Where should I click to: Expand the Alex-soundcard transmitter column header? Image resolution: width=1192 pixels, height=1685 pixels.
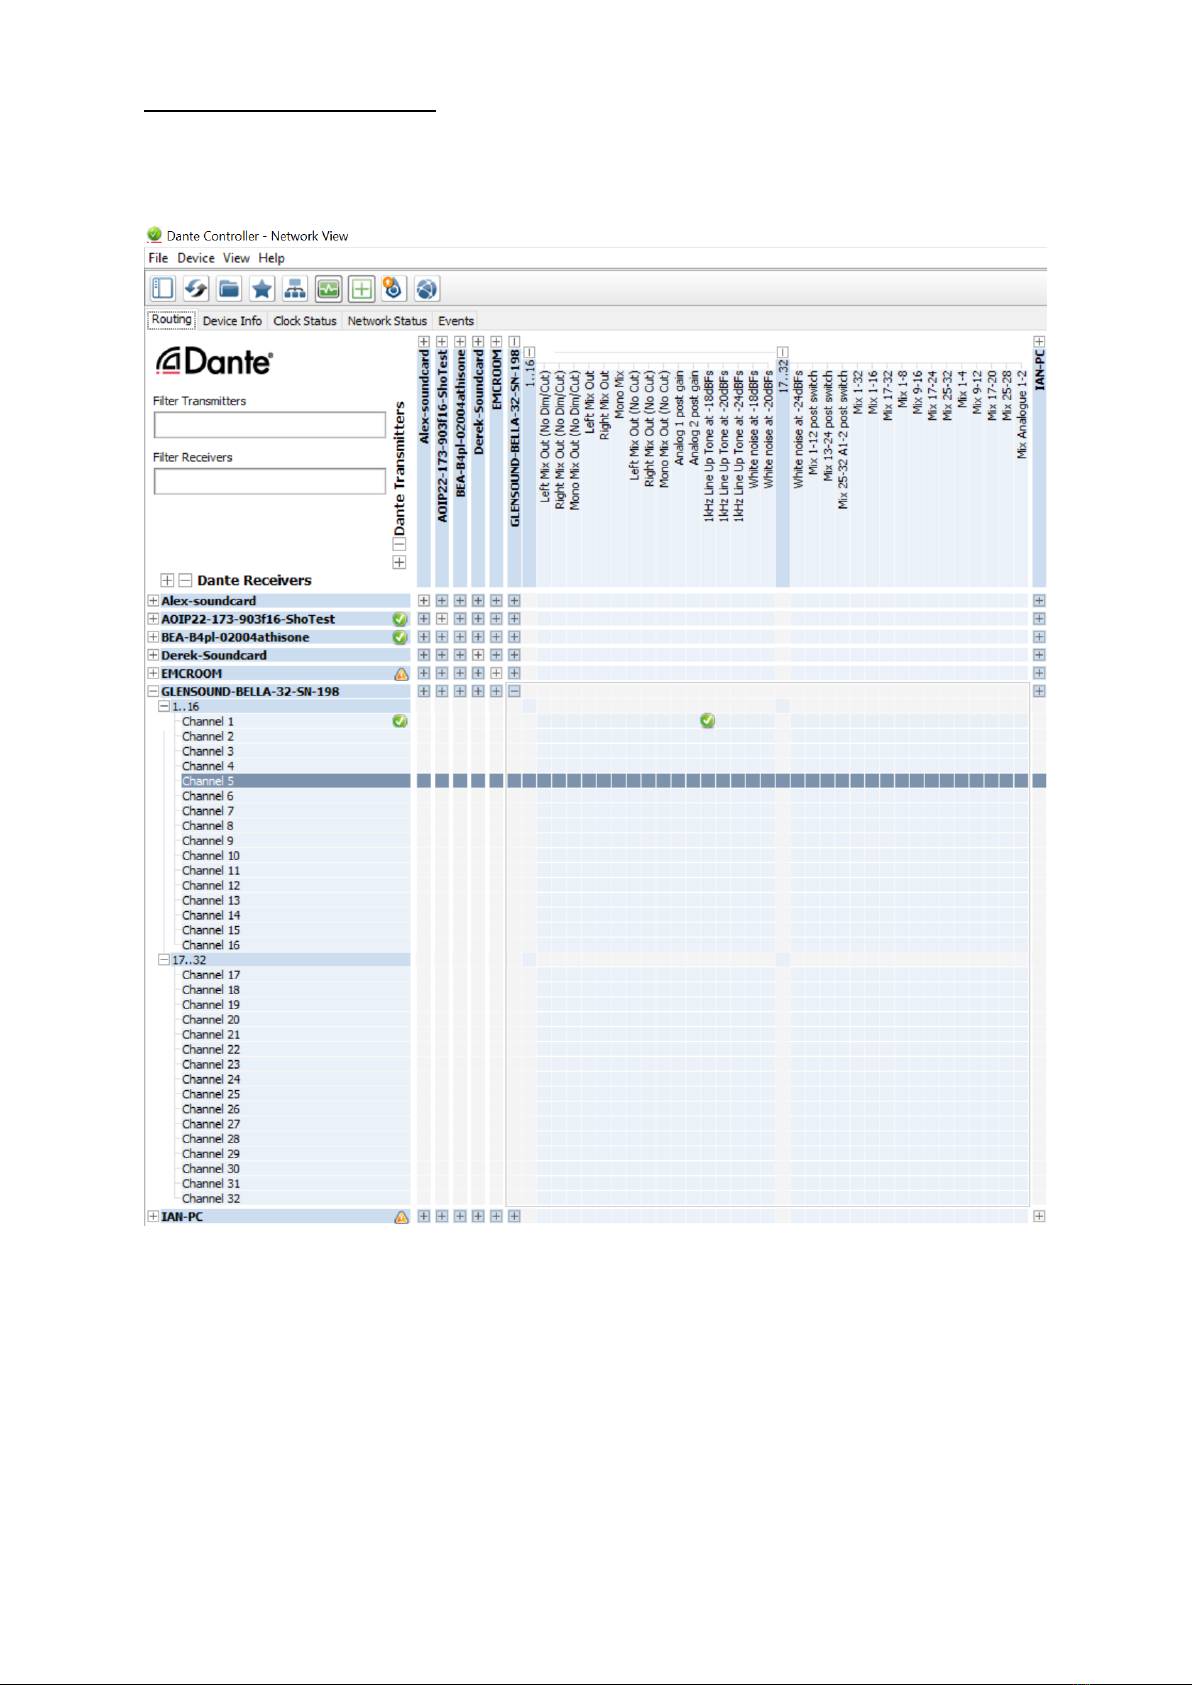pos(424,342)
